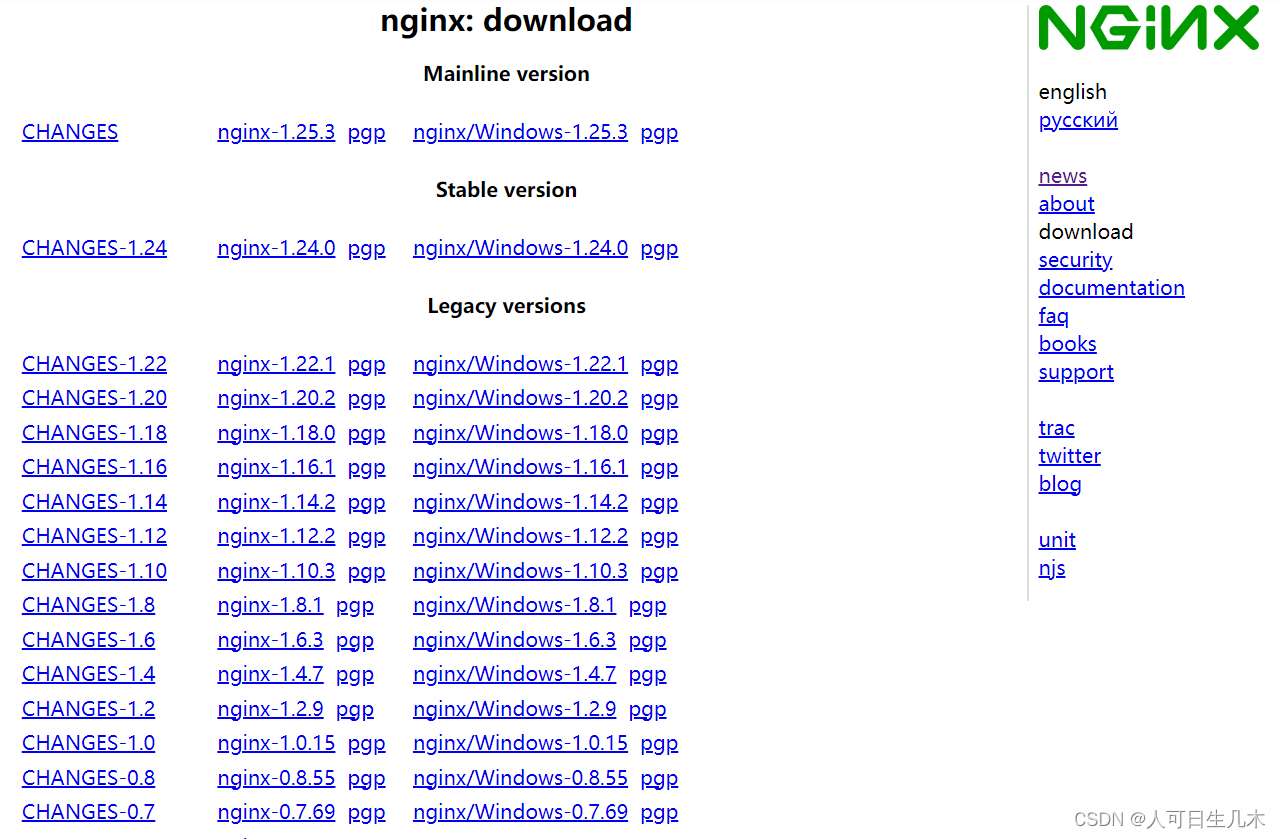This screenshot has width=1281, height=839.
Task: Download nginx/Windows-1.25.3 mainline build
Action: click(x=520, y=132)
